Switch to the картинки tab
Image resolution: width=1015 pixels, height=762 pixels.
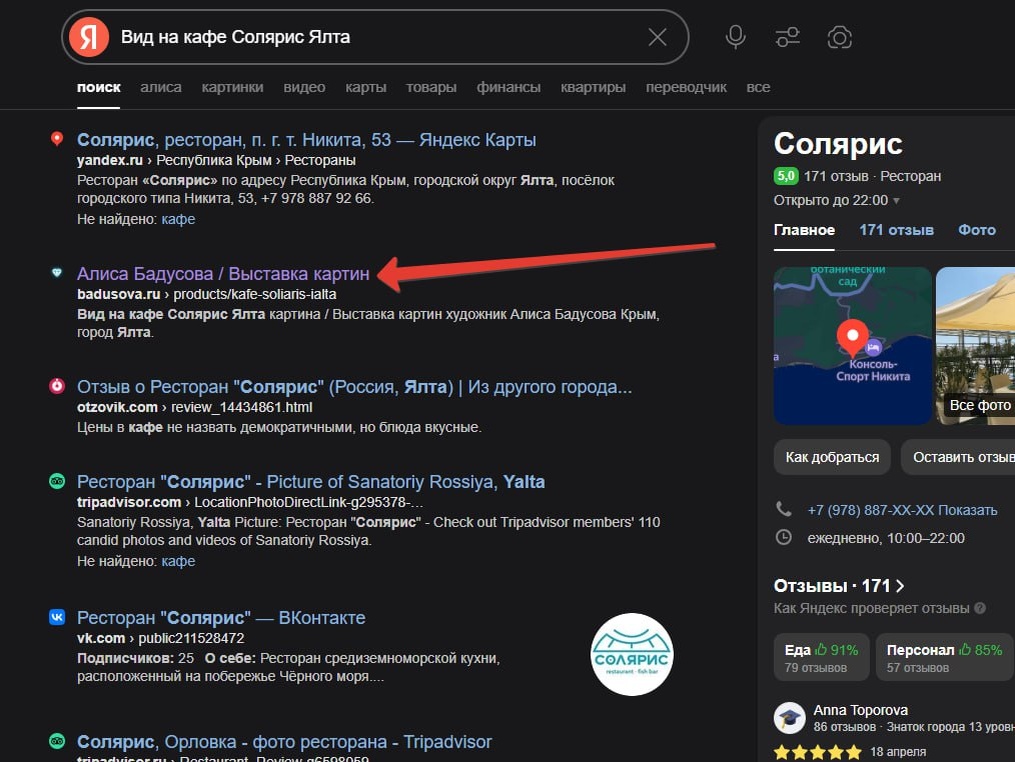[x=232, y=87]
